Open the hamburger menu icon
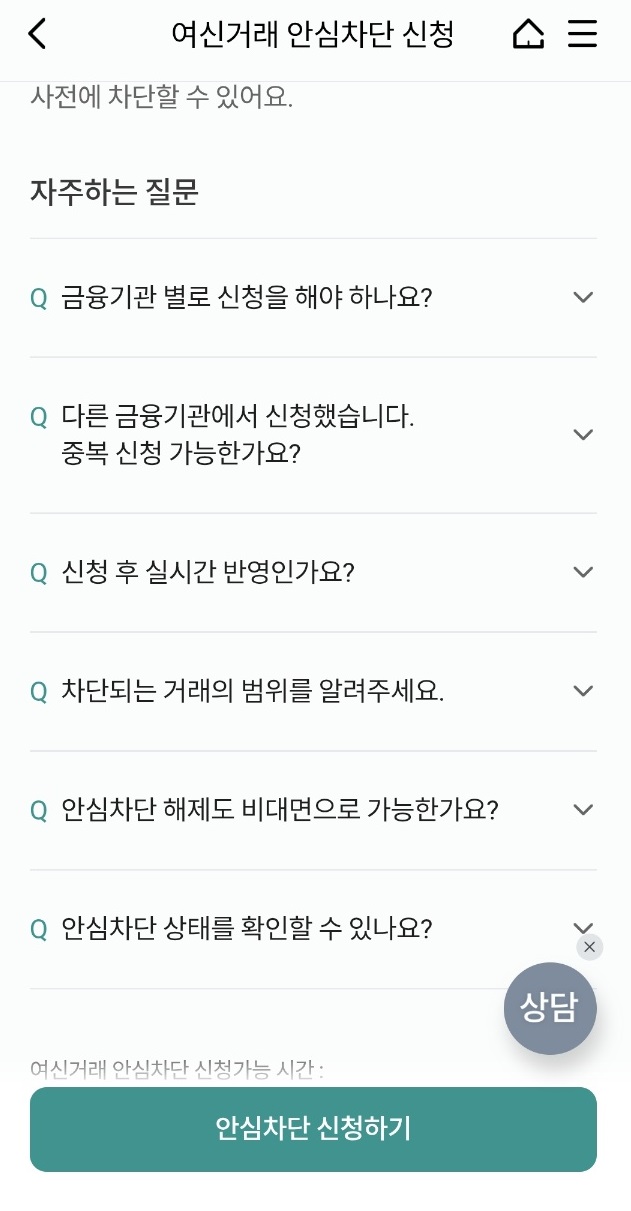The image size is (631, 1211). (x=581, y=33)
